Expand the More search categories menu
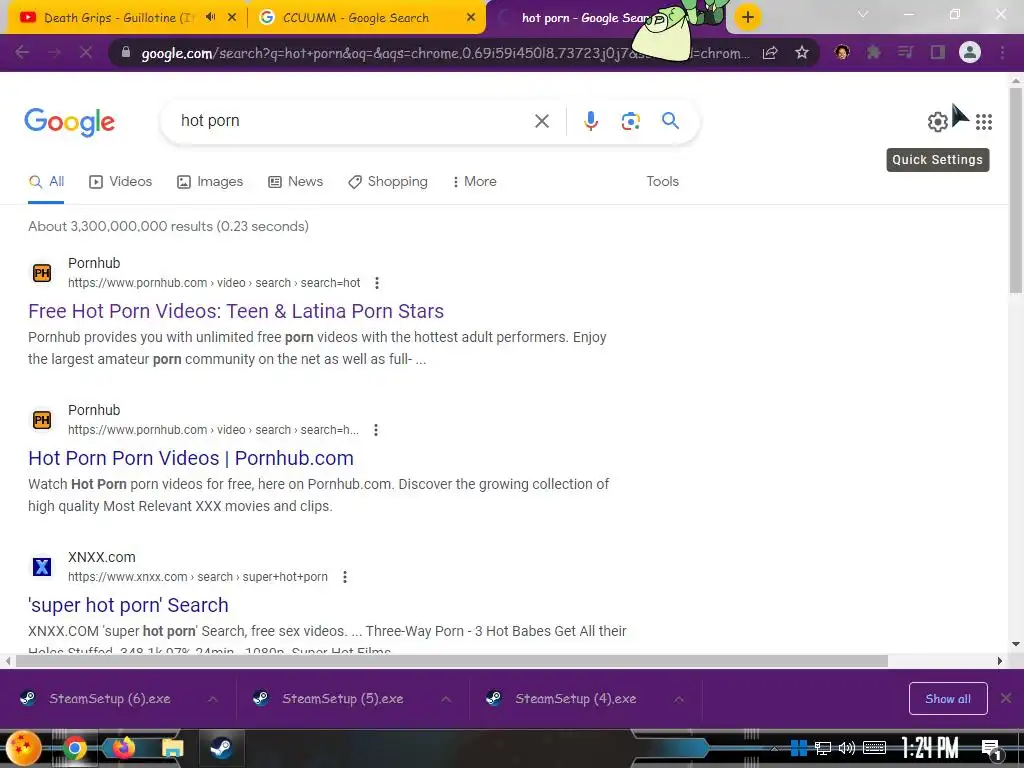 coord(475,182)
